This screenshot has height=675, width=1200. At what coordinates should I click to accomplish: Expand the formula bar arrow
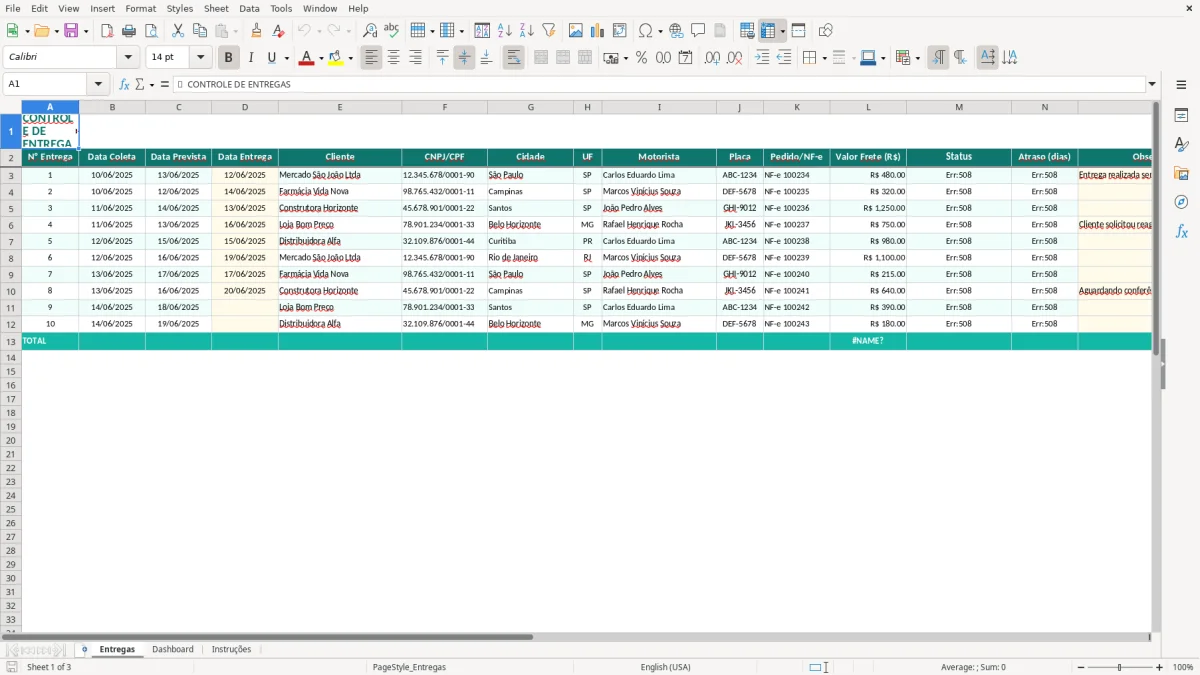pyautogui.click(x=1153, y=84)
